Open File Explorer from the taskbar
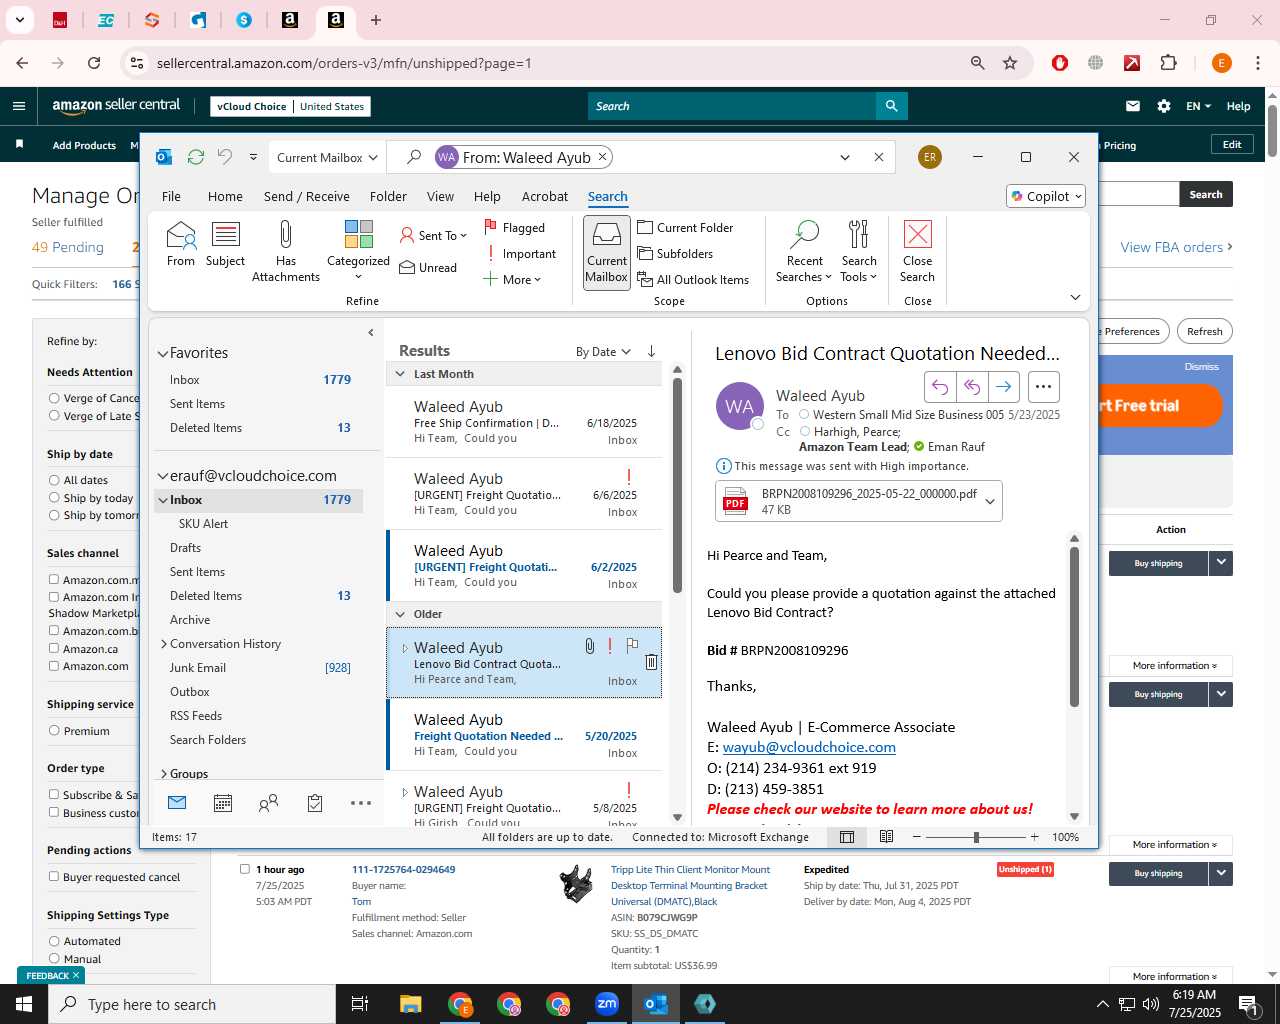1280x1024 pixels. [411, 1004]
